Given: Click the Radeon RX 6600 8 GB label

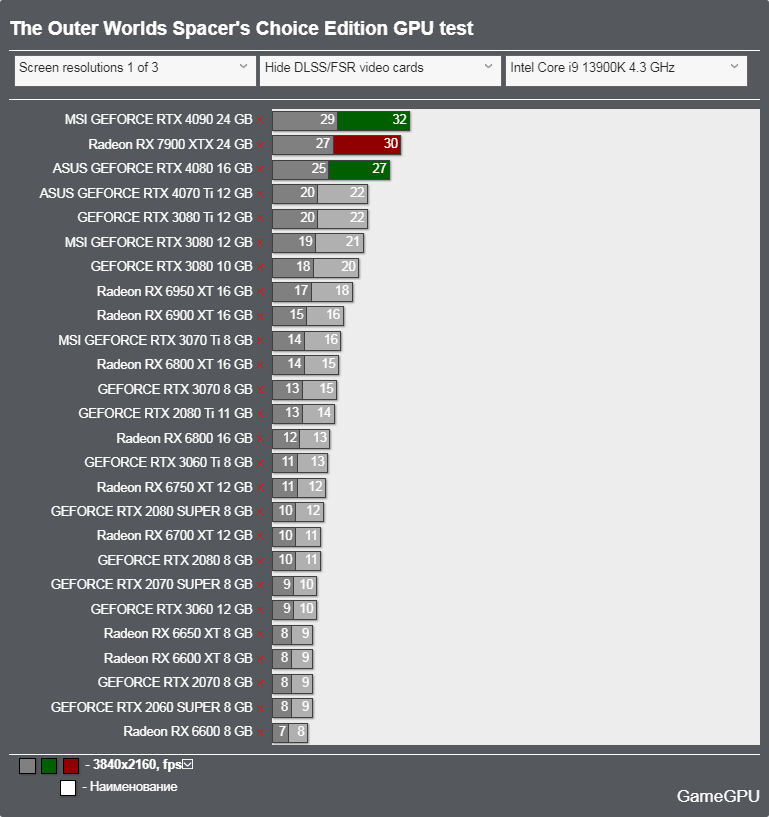Looking at the screenshot, I should (x=188, y=732).
